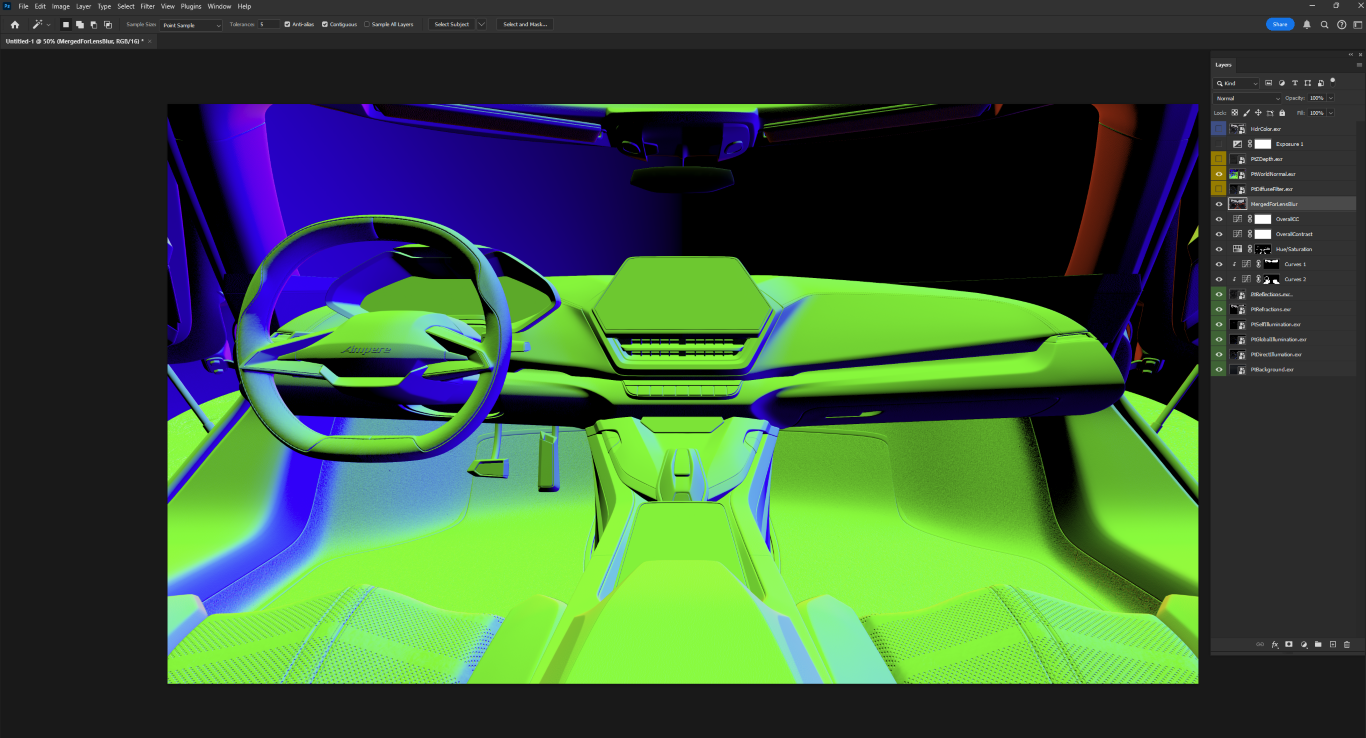Delete layer using the trash icon
The width and height of the screenshot is (1366, 738).
(1347, 644)
